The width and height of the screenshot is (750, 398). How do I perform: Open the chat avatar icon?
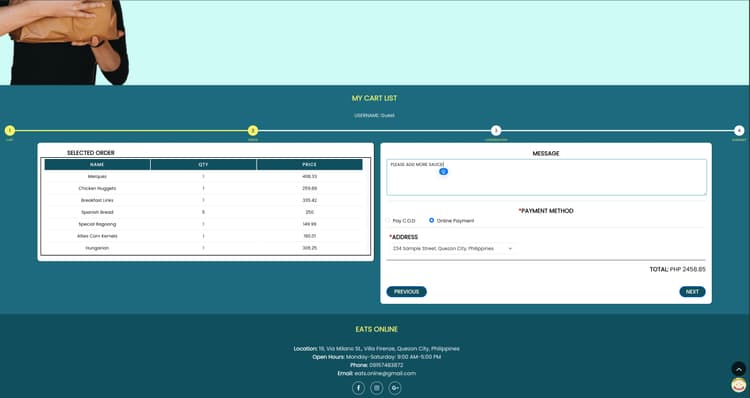(739, 385)
